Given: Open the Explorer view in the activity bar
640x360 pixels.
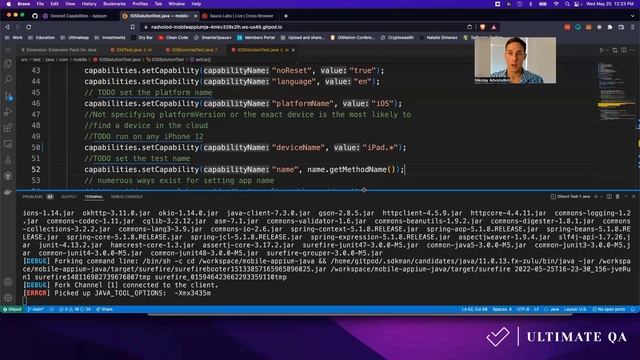Looking at the screenshot, I should click(x=8, y=64).
